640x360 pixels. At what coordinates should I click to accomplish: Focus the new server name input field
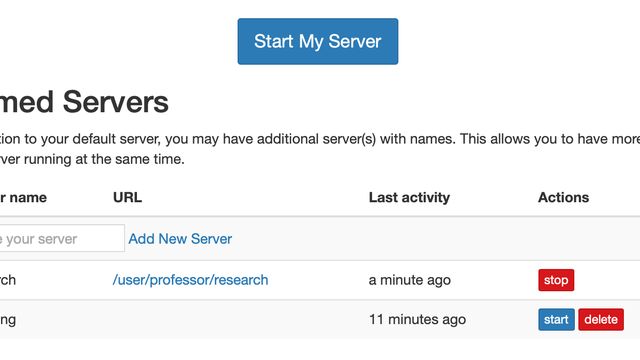(62, 238)
